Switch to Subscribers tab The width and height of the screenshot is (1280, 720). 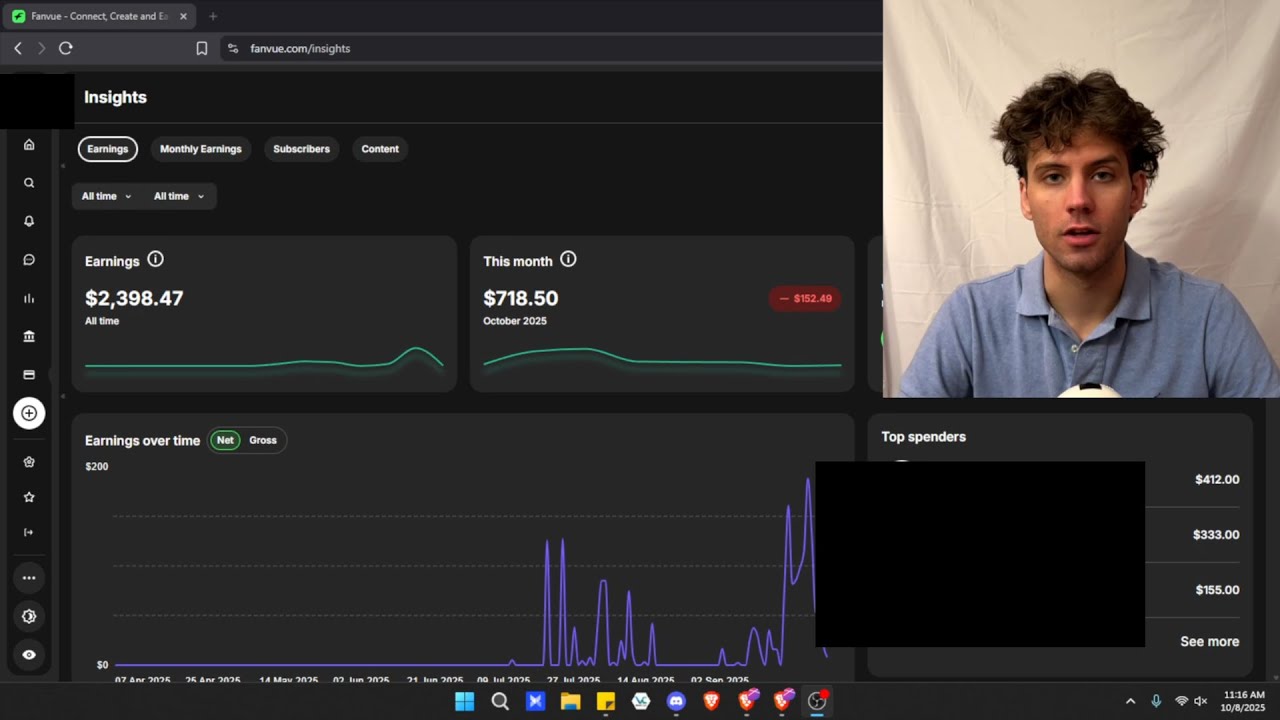(301, 149)
